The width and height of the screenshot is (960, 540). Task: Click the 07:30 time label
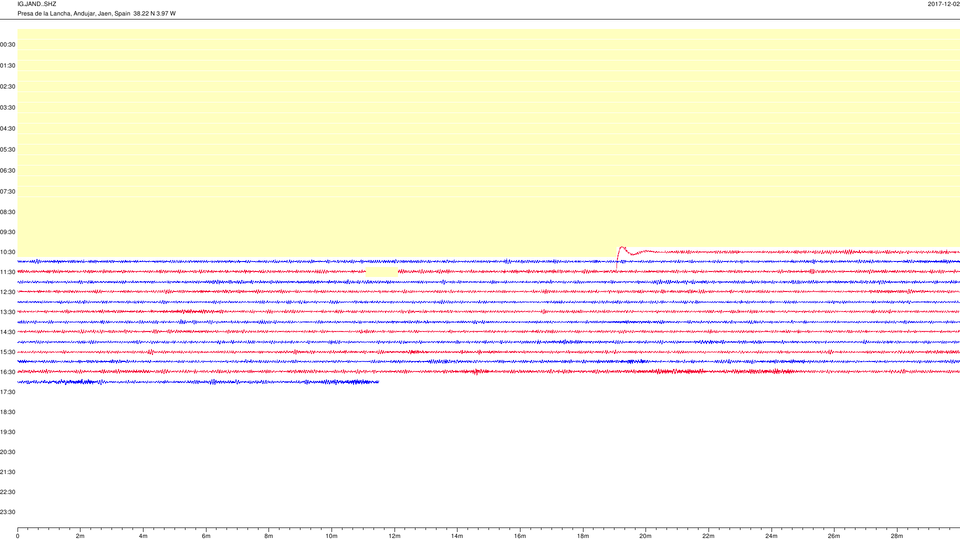tap(8, 192)
